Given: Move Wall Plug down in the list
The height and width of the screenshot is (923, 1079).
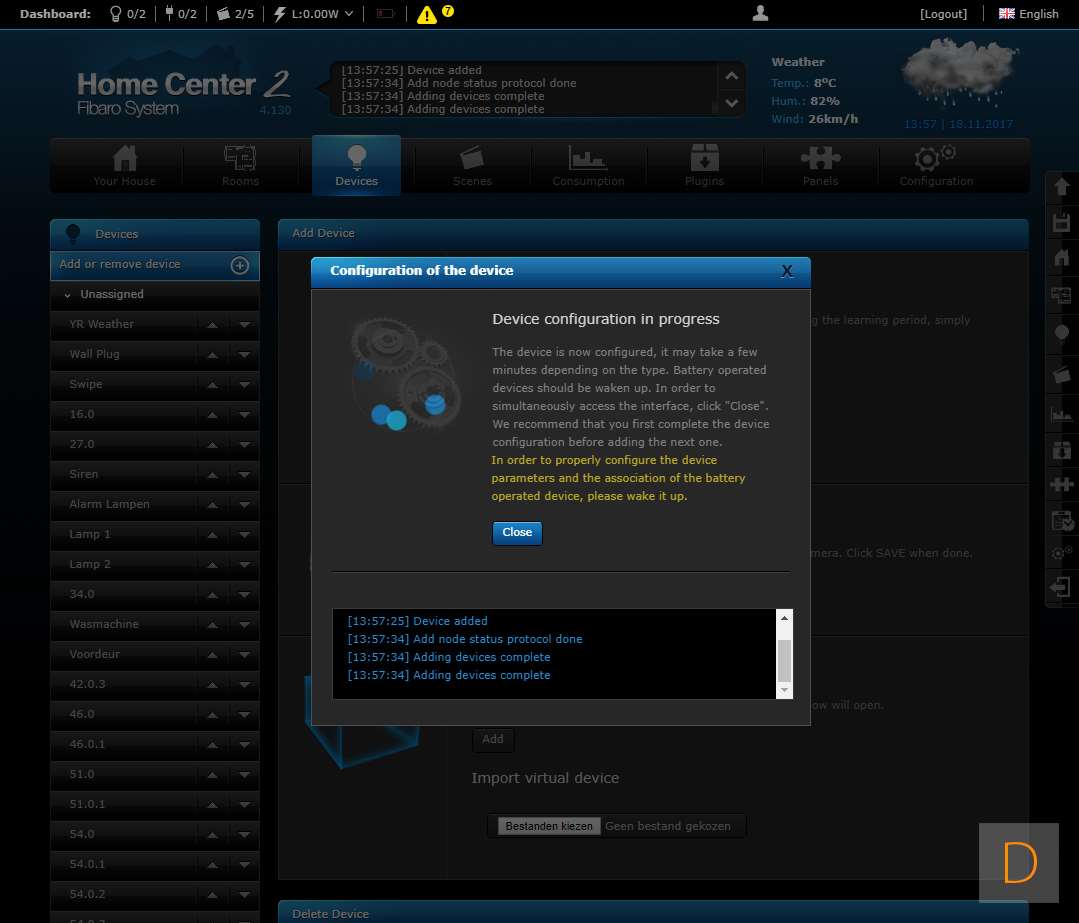Looking at the screenshot, I should 245,355.
